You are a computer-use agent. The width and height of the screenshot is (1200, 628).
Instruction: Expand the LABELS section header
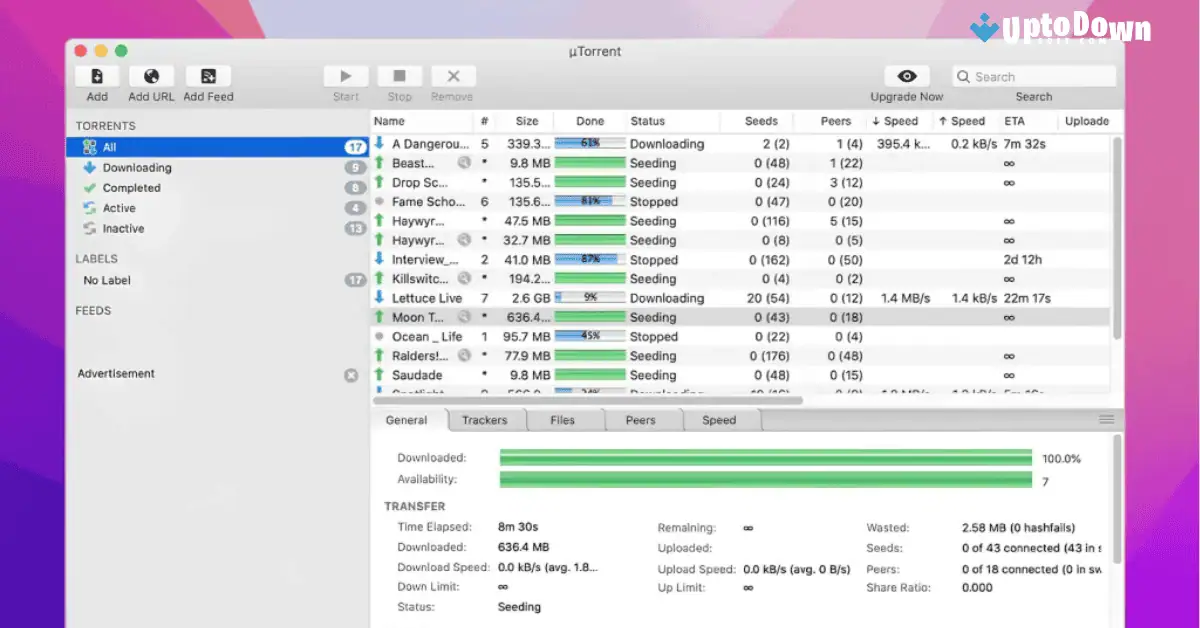[96, 258]
